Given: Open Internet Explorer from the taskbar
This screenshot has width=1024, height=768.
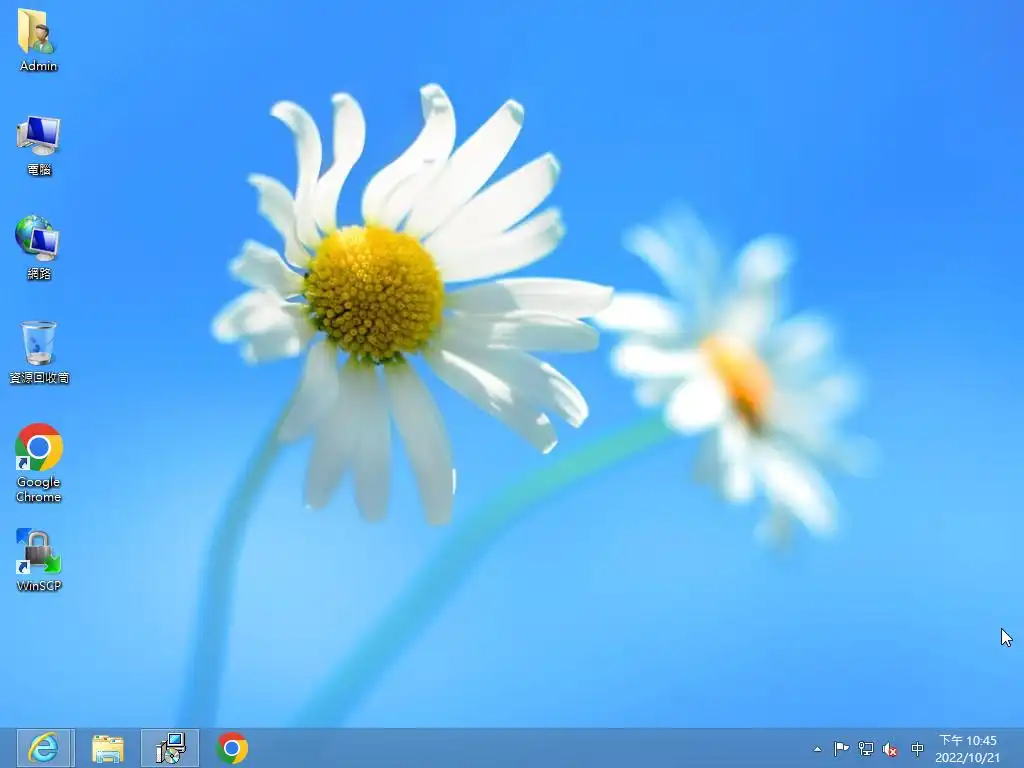Looking at the screenshot, I should coord(44,748).
